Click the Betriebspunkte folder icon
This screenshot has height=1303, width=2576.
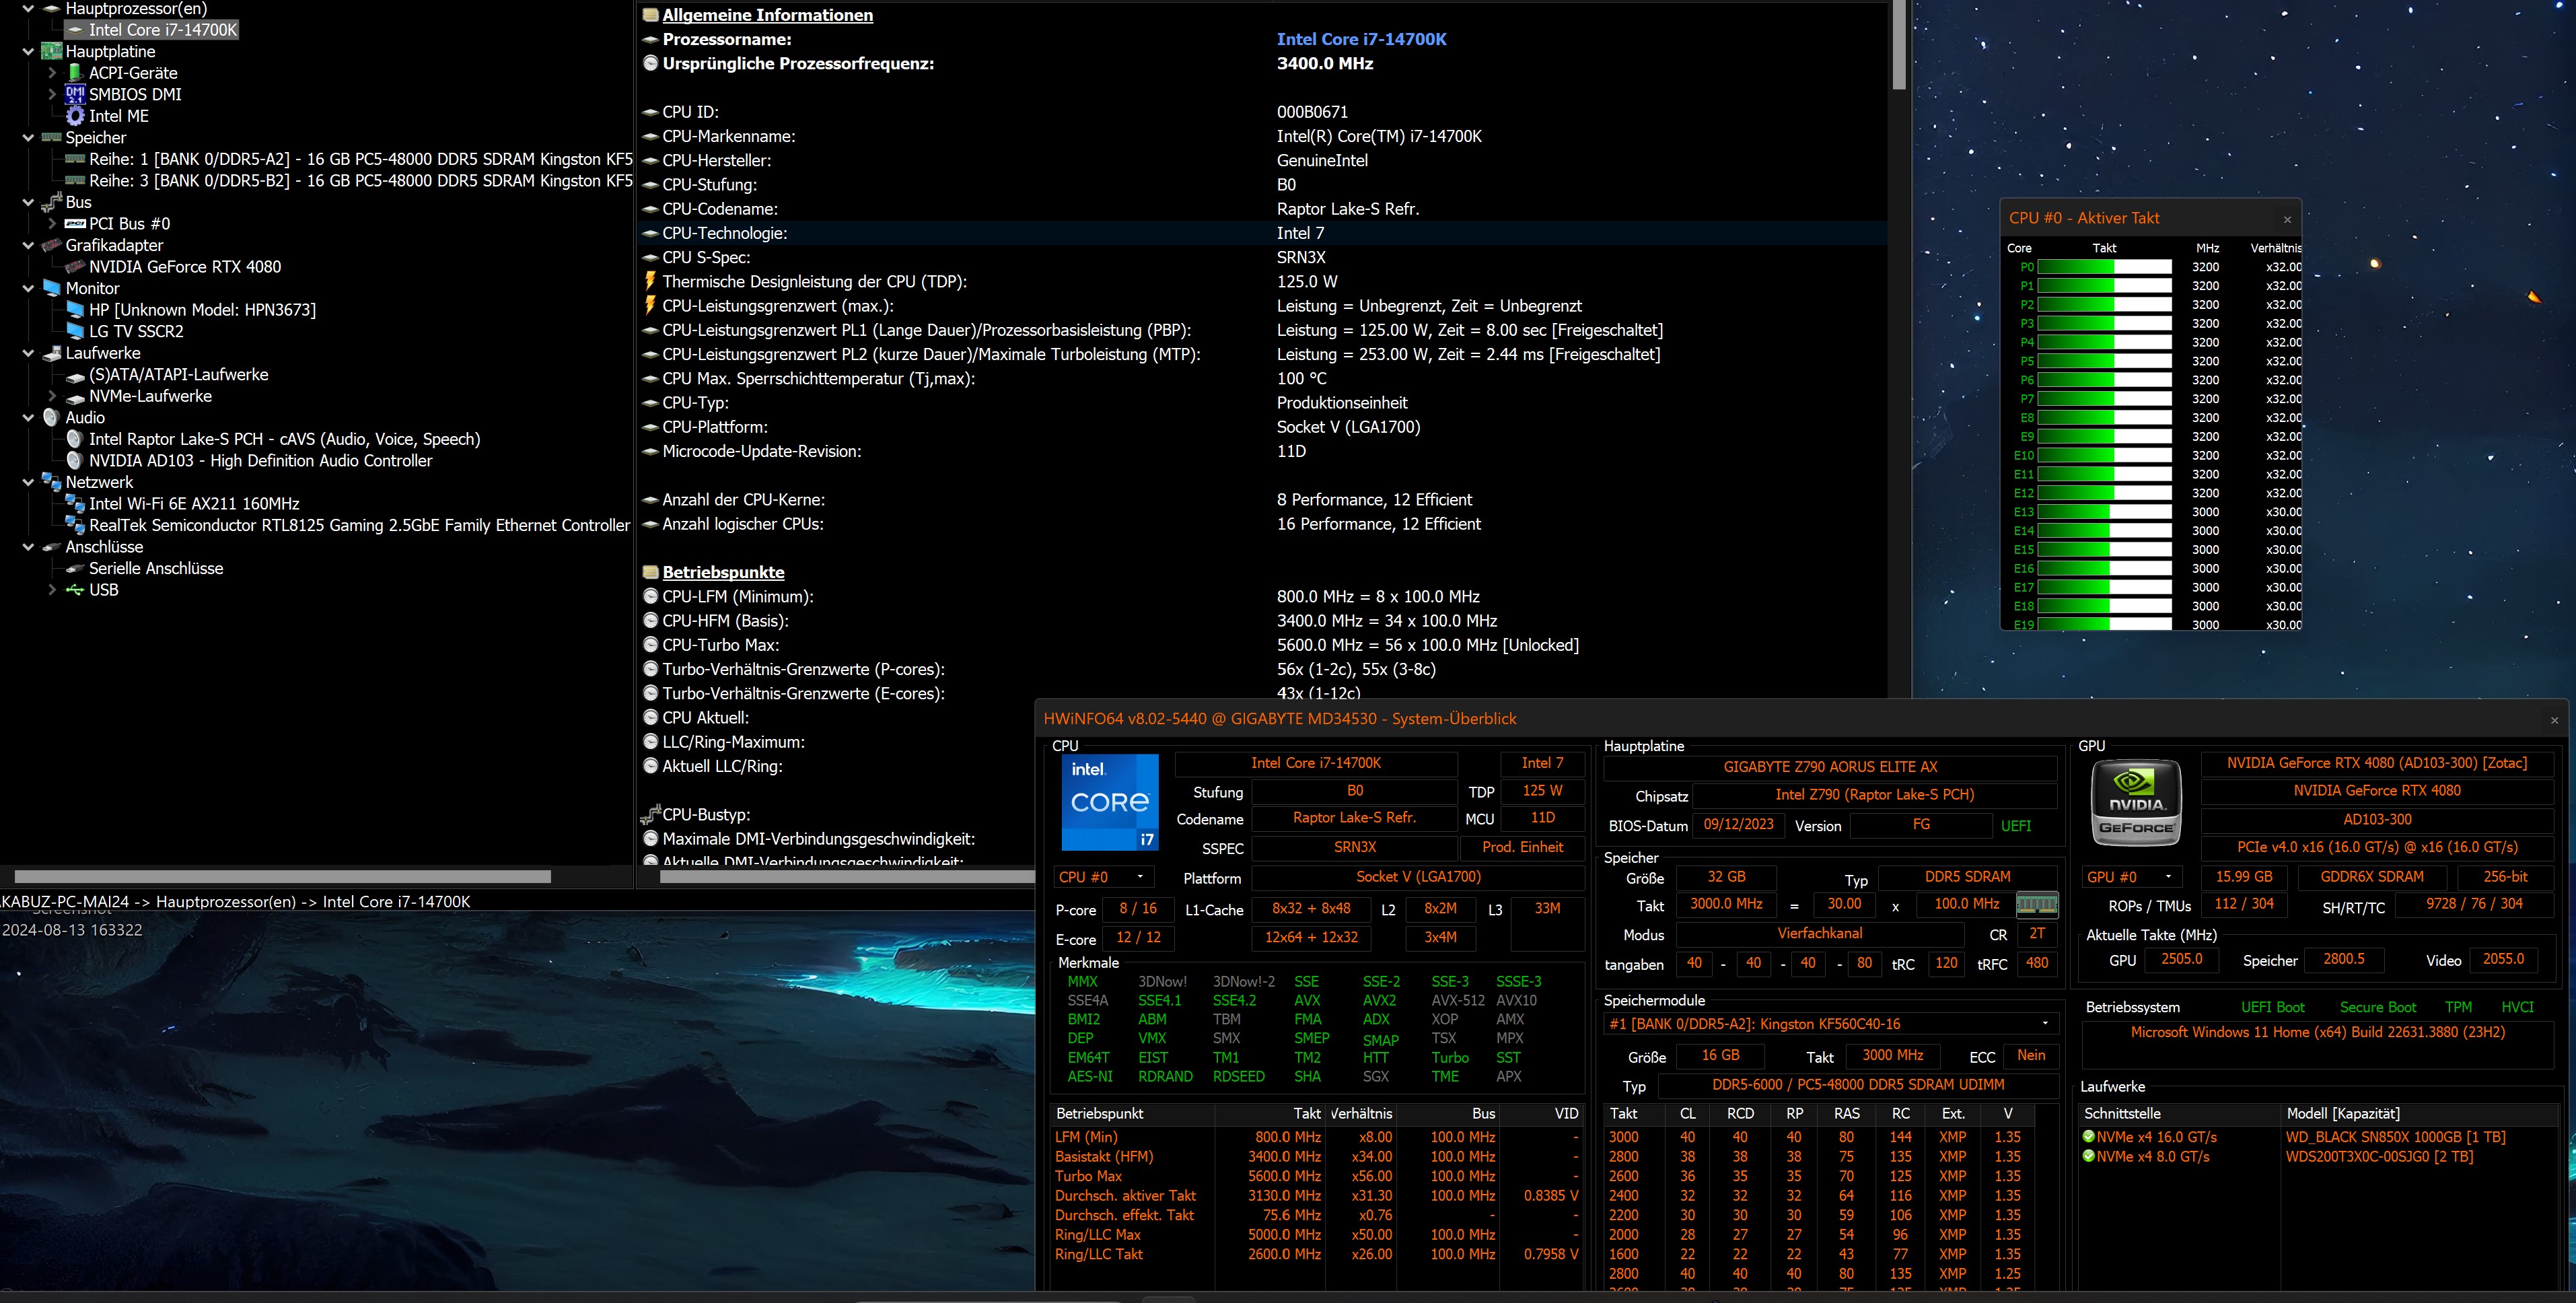650,572
